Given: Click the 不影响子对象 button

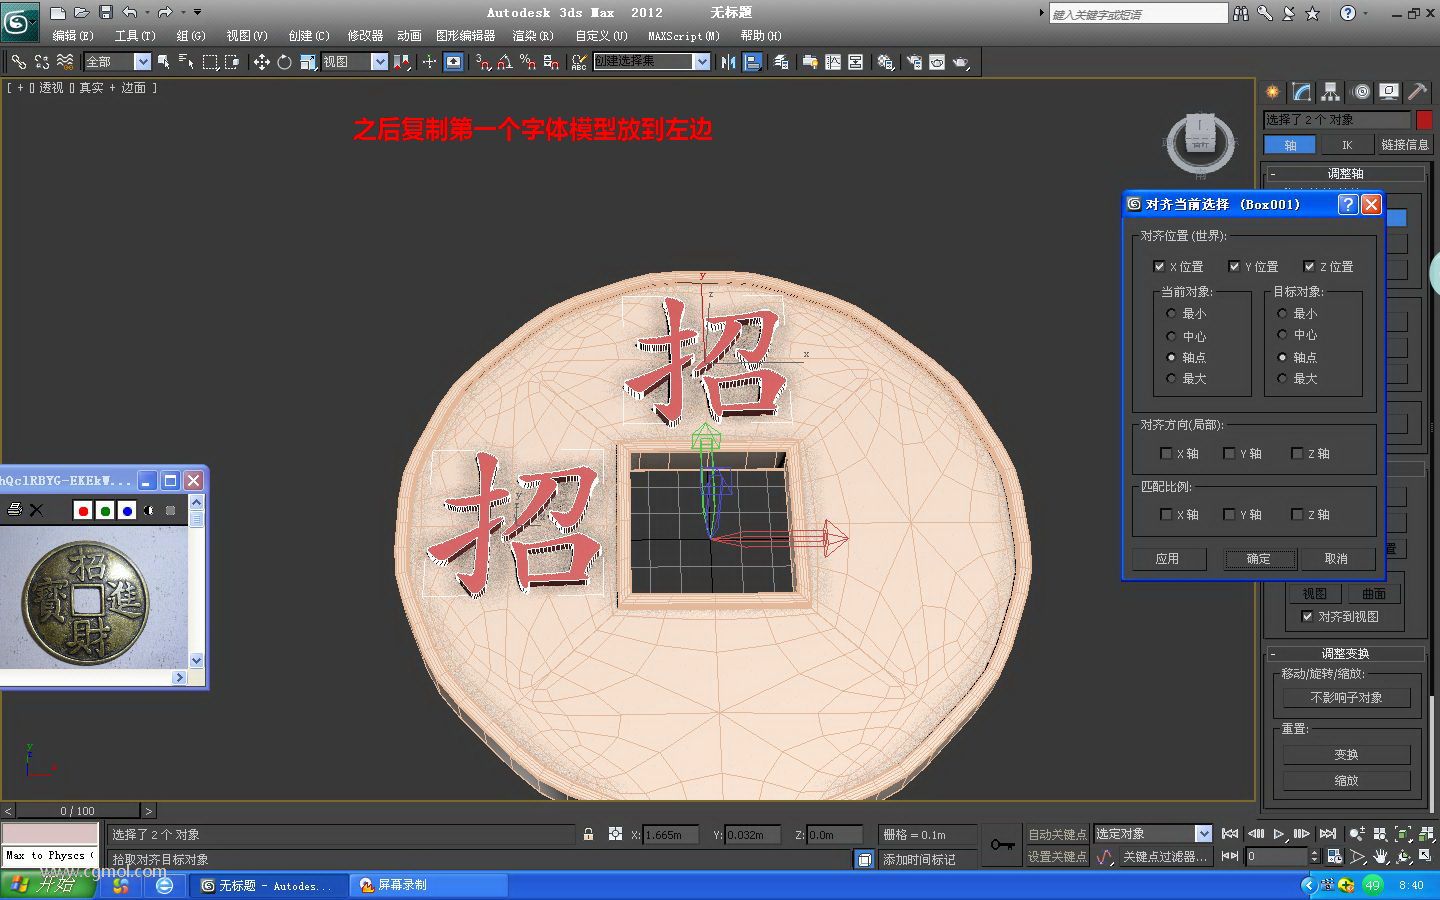Looking at the screenshot, I should 1346,698.
